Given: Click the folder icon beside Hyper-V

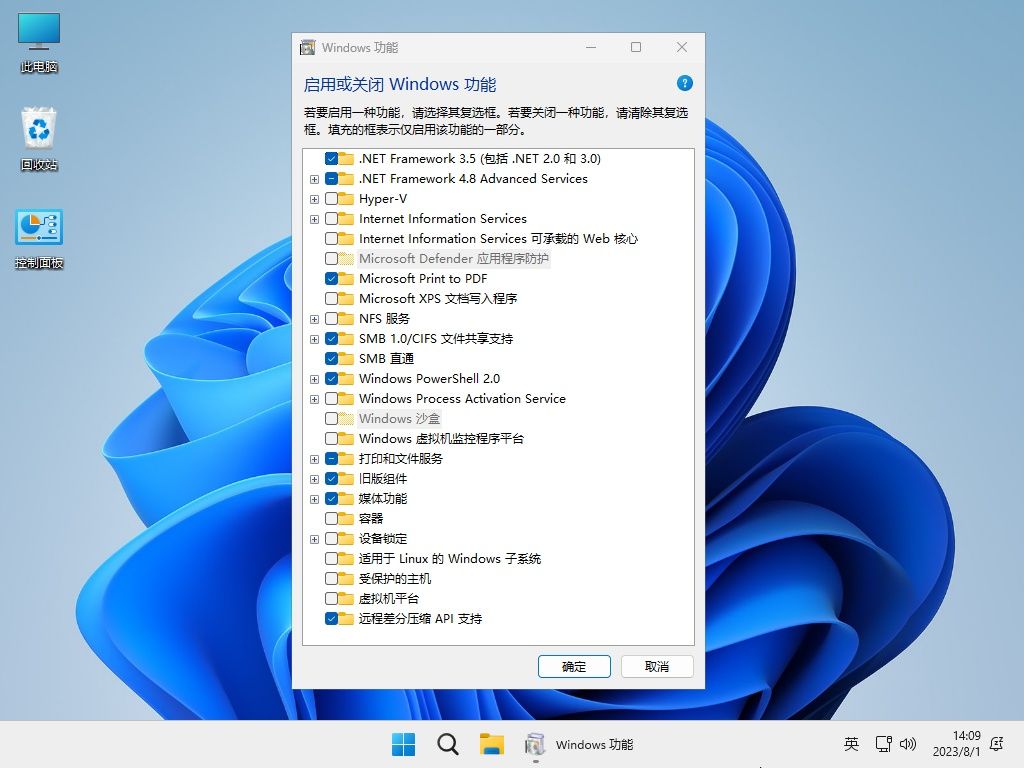Looking at the screenshot, I should point(346,199).
